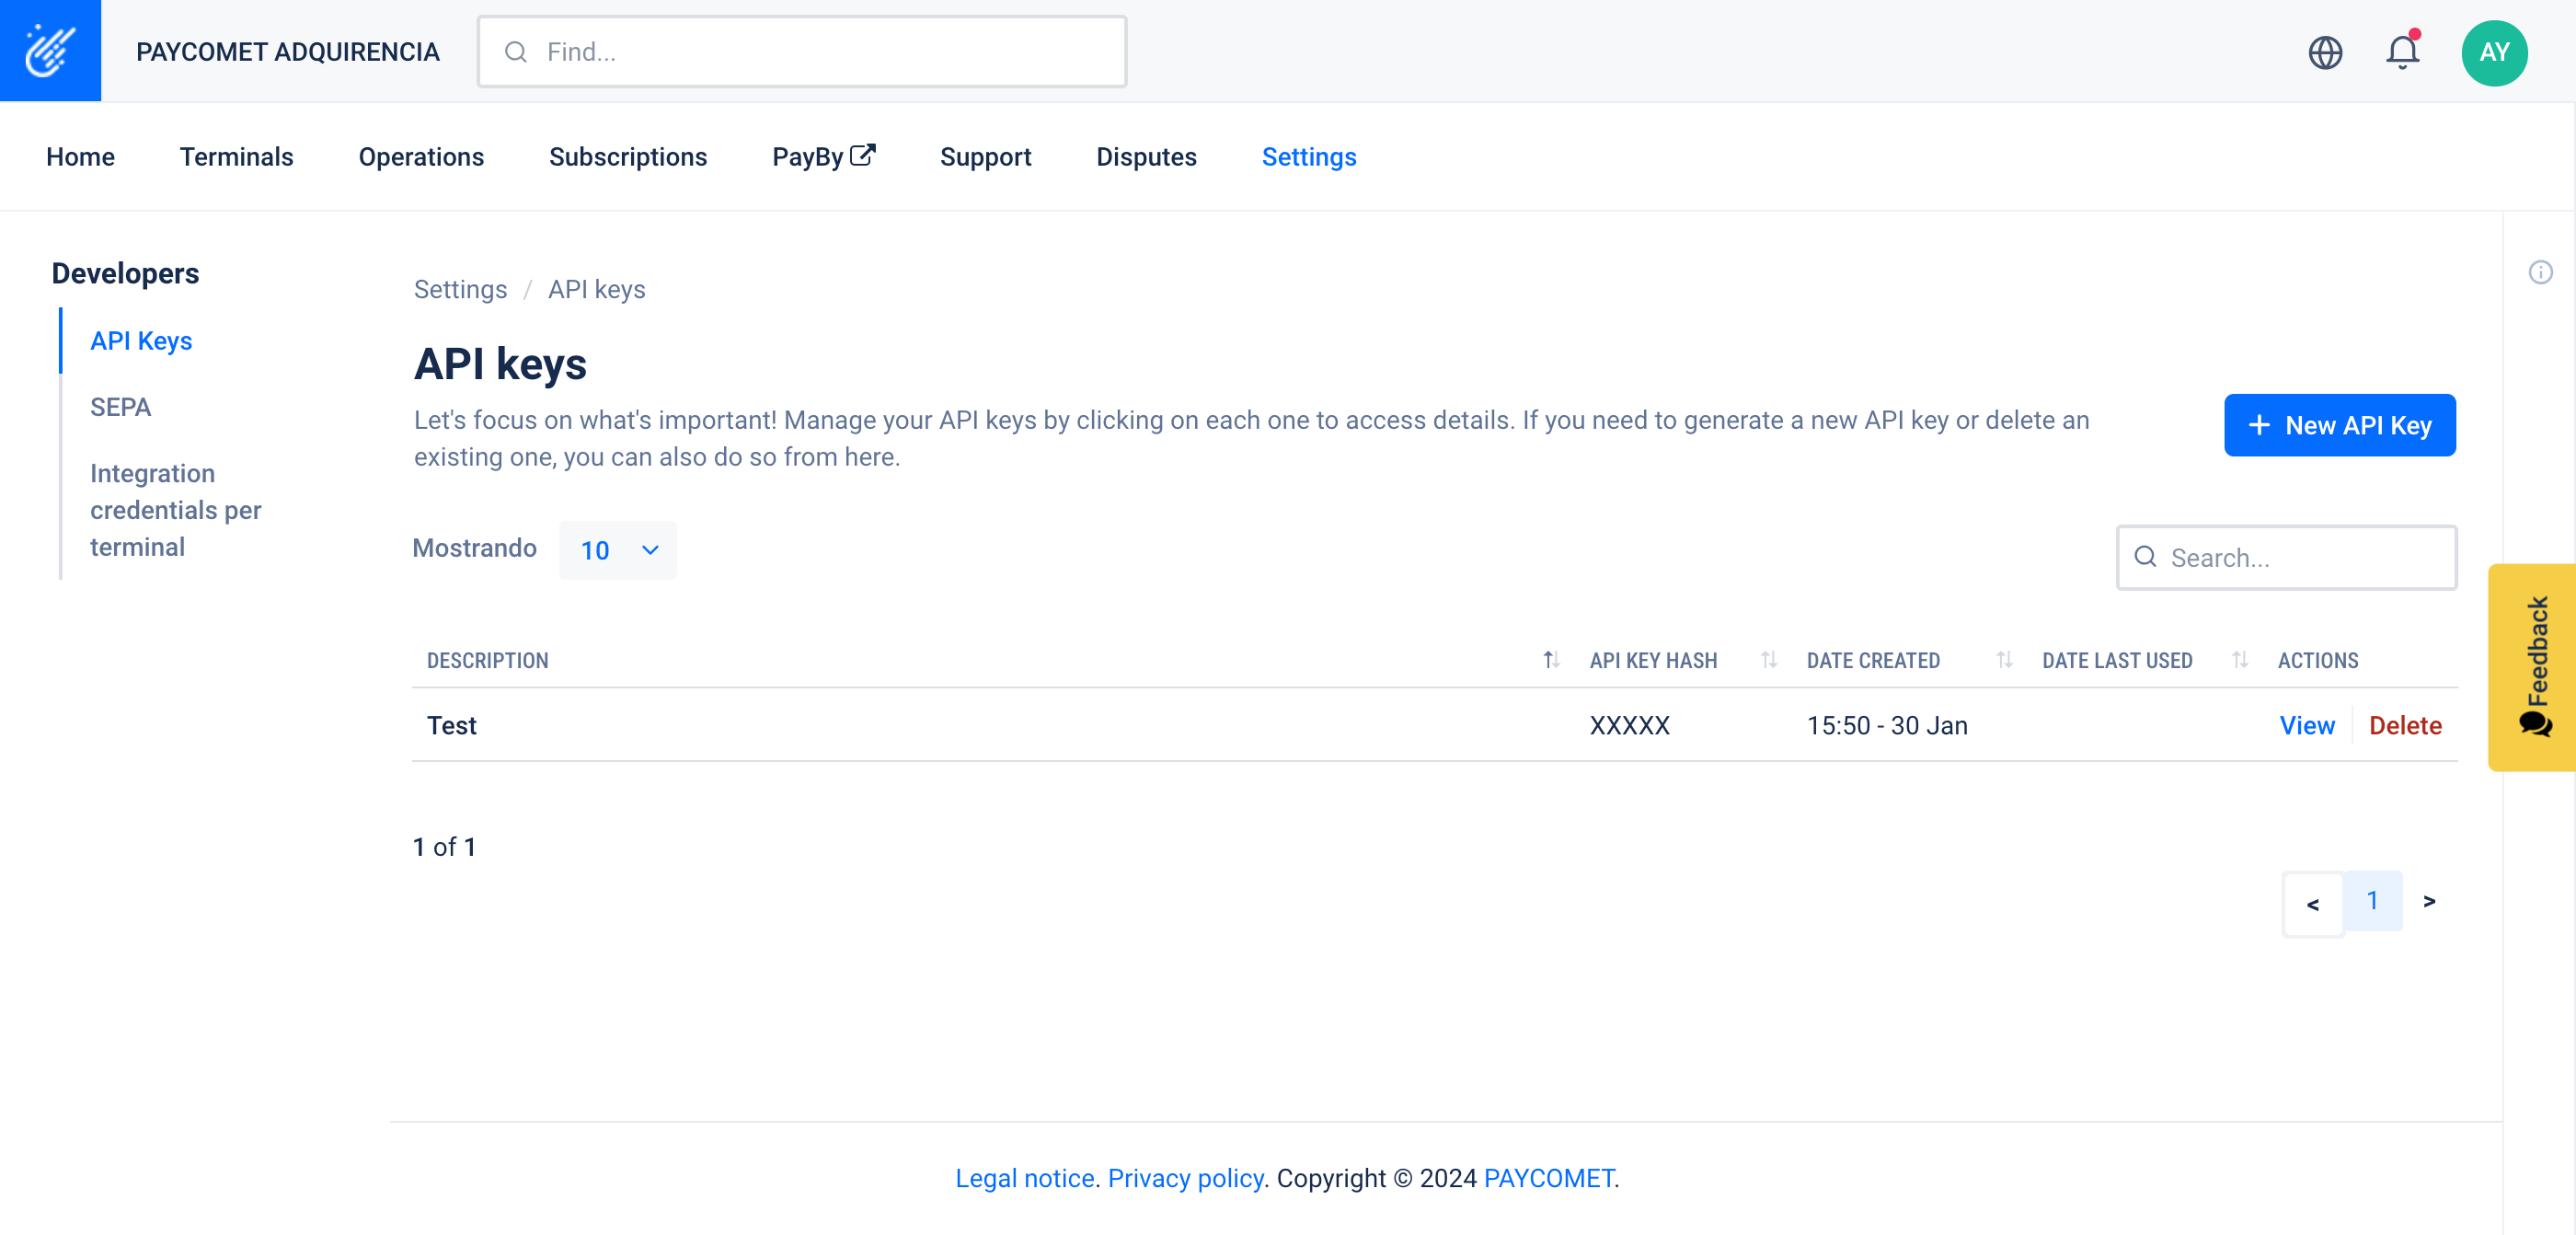Go to previous page arrow
This screenshot has width=2576, height=1235.
2313,904
